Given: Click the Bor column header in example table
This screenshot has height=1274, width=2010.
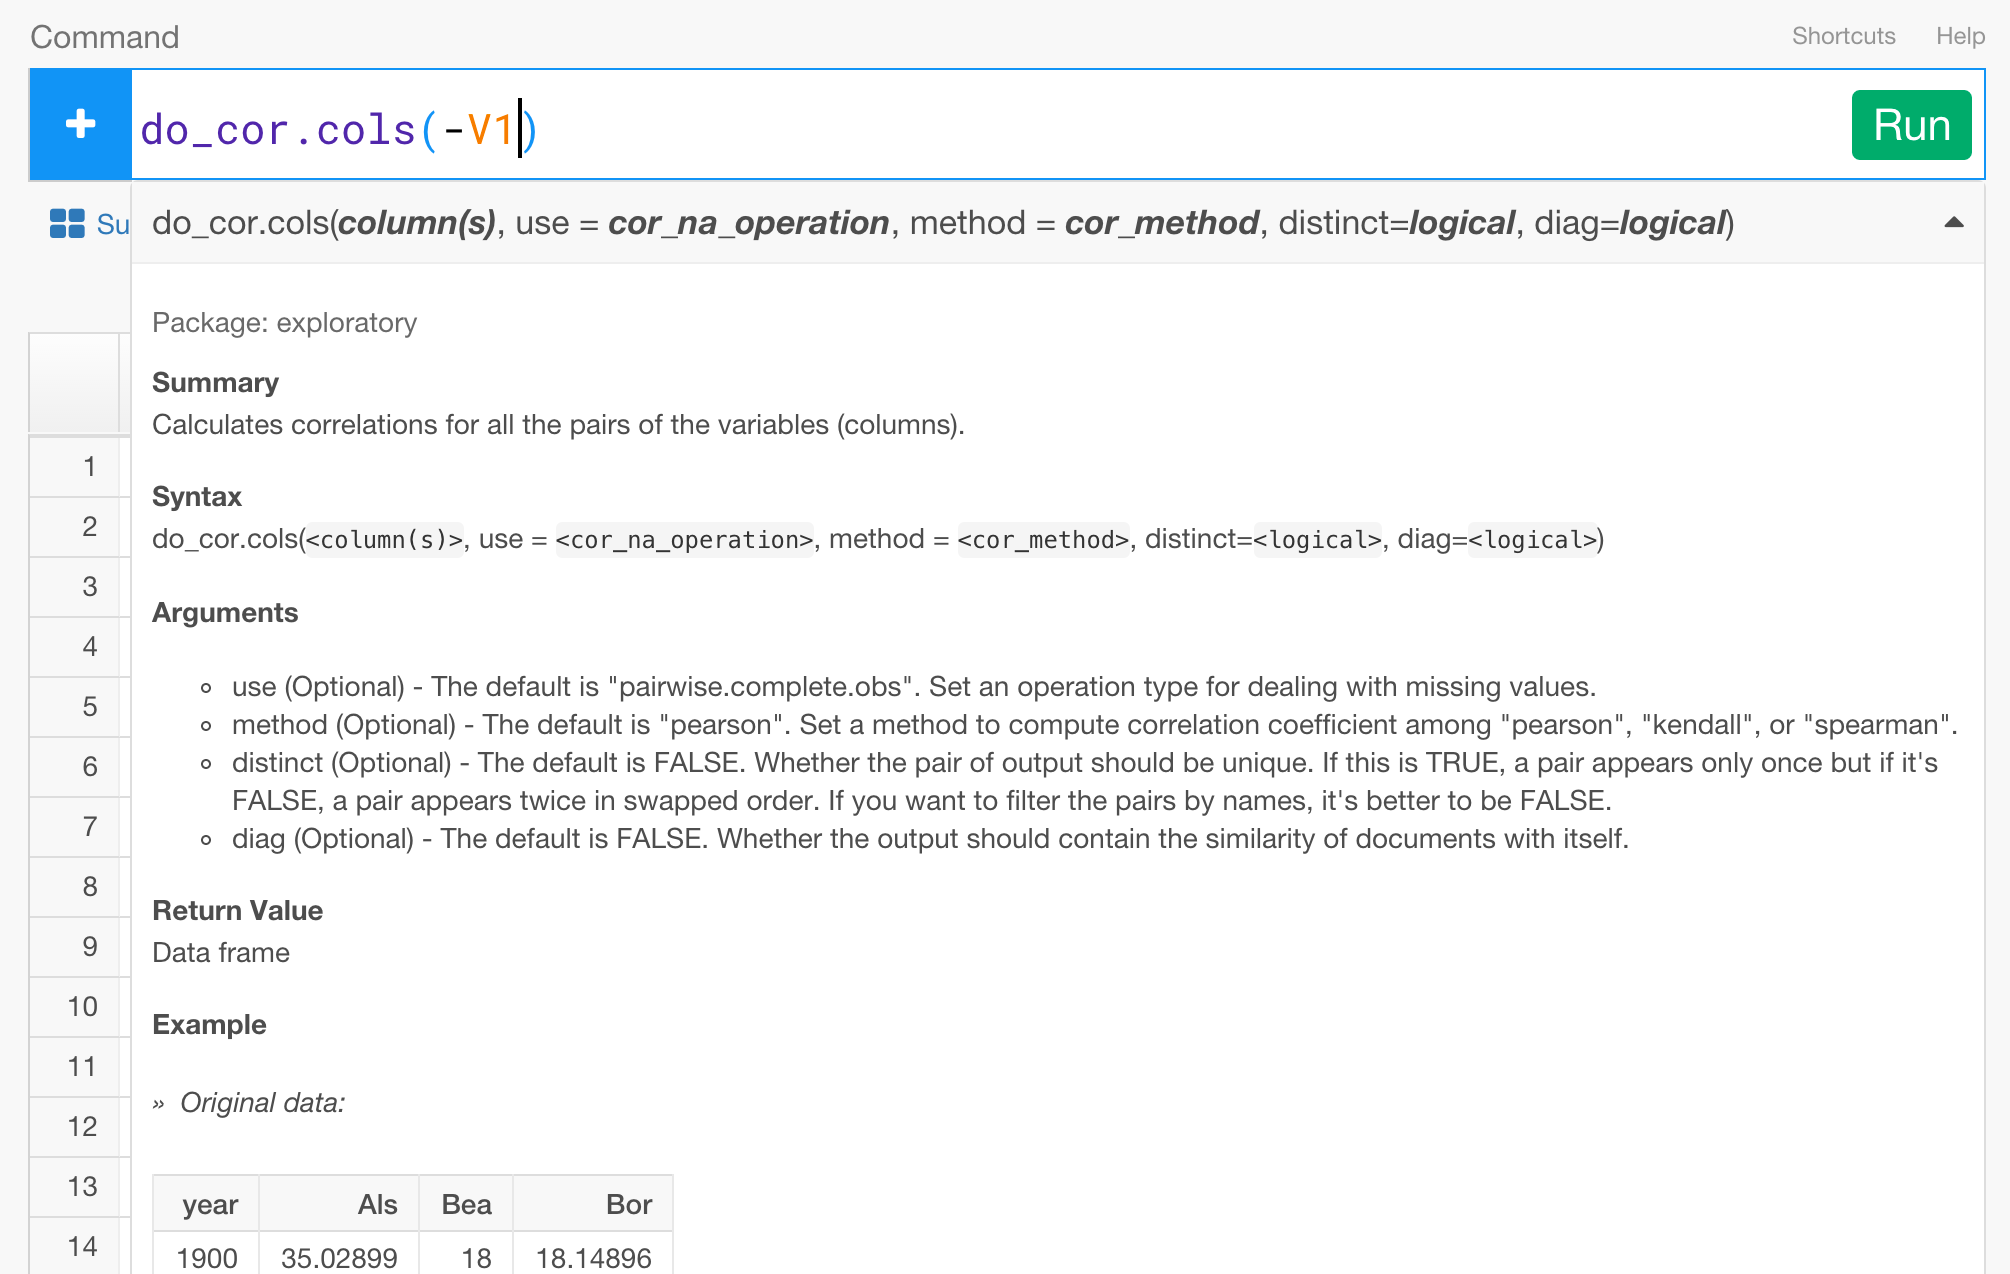Looking at the screenshot, I should 628,1205.
